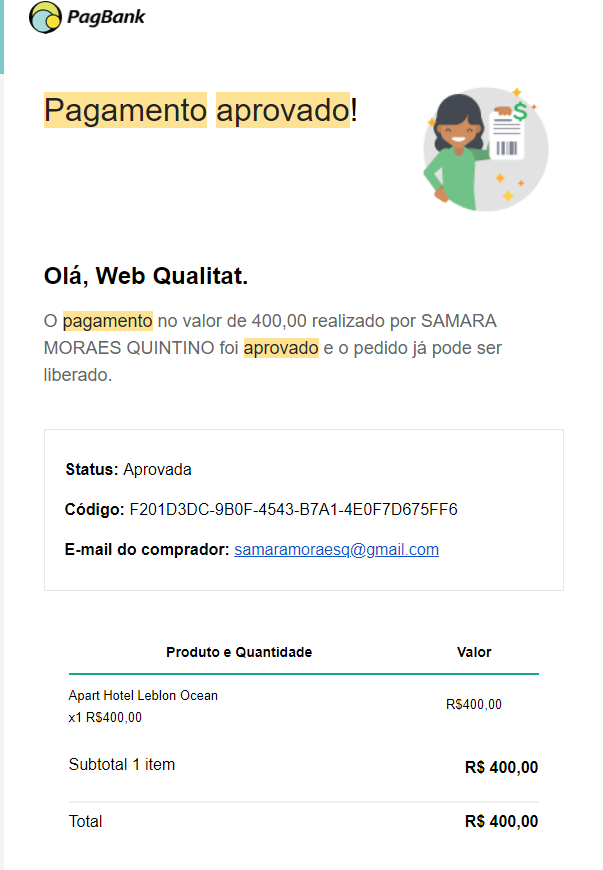Click the 'Apart Hotel Leblon Ocean' product name
Viewport: 603px width, 870px height.
(x=143, y=696)
